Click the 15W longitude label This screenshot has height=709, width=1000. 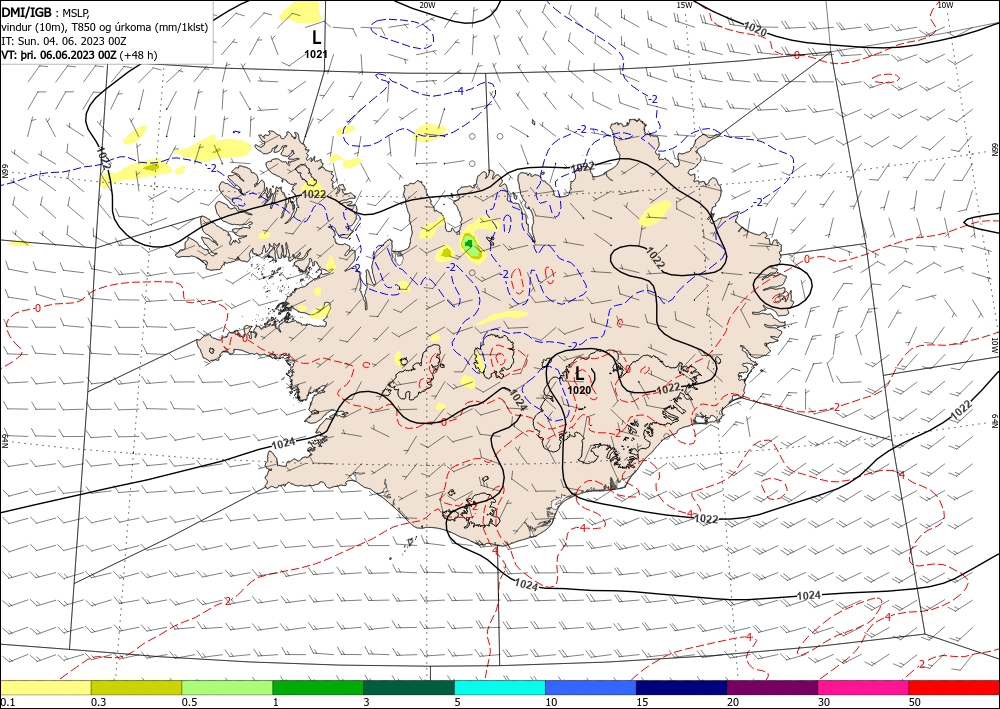684,5
